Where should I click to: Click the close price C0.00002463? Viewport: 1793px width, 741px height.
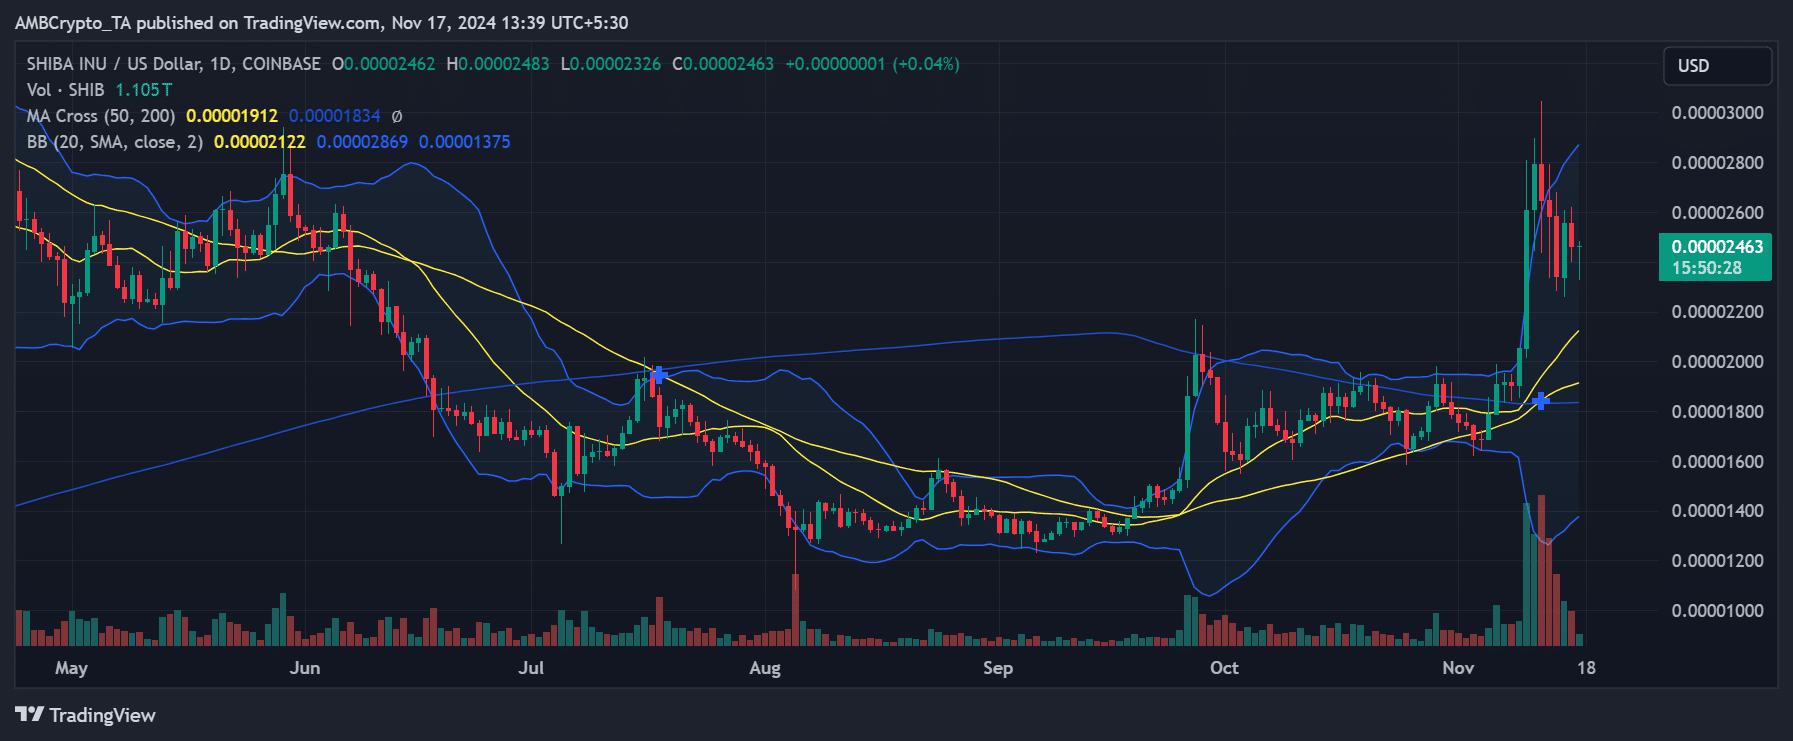pos(723,64)
